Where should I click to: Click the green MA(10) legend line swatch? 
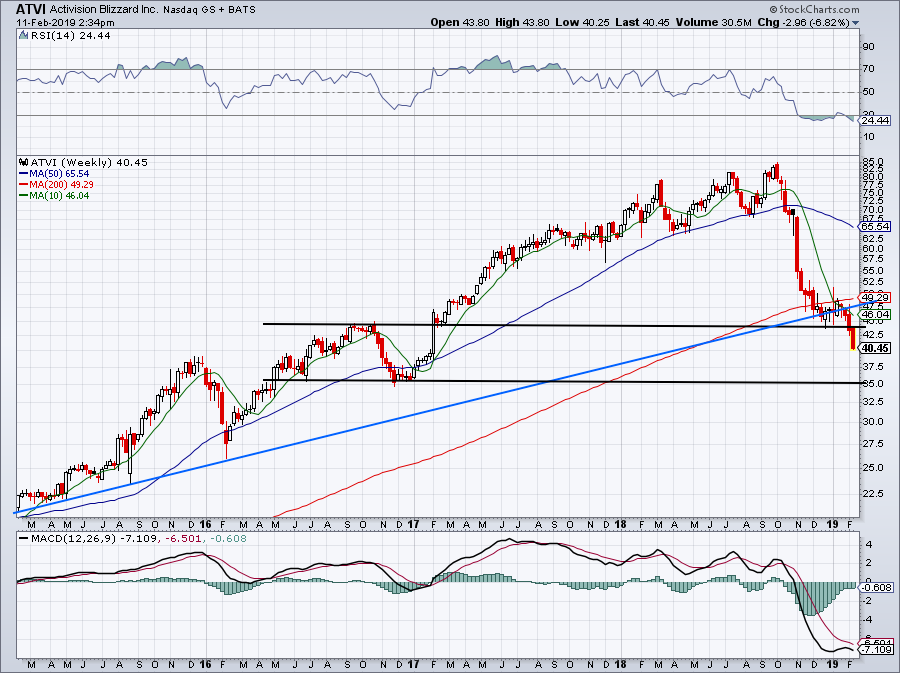[x=24, y=196]
